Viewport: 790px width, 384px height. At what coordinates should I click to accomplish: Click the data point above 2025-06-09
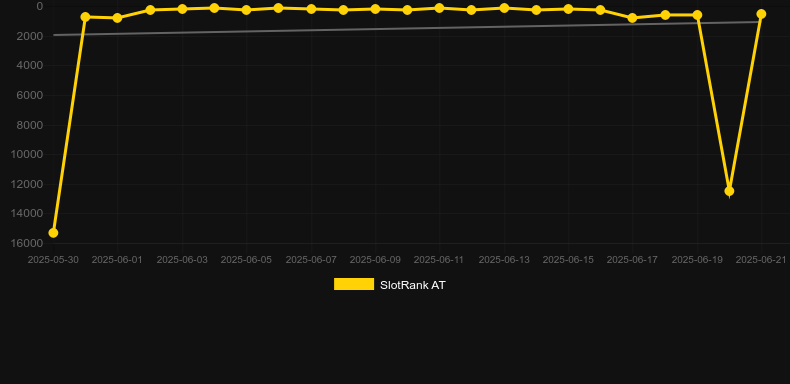pyautogui.click(x=375, y=9)
